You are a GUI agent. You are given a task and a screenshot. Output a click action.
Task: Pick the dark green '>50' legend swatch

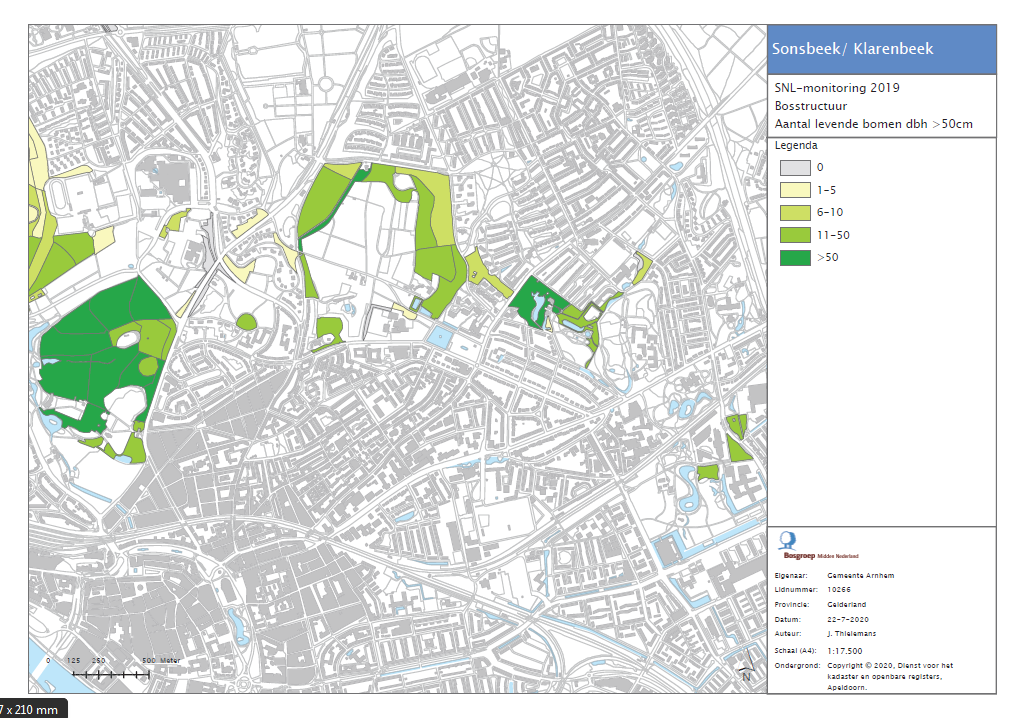click(795, 258)
